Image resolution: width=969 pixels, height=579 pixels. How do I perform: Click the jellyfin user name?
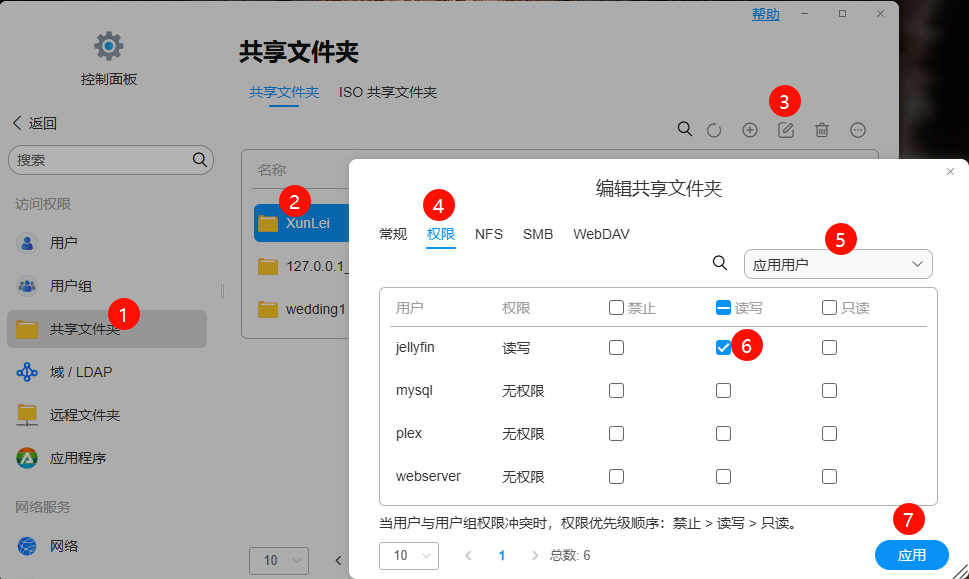click(415, 347)
